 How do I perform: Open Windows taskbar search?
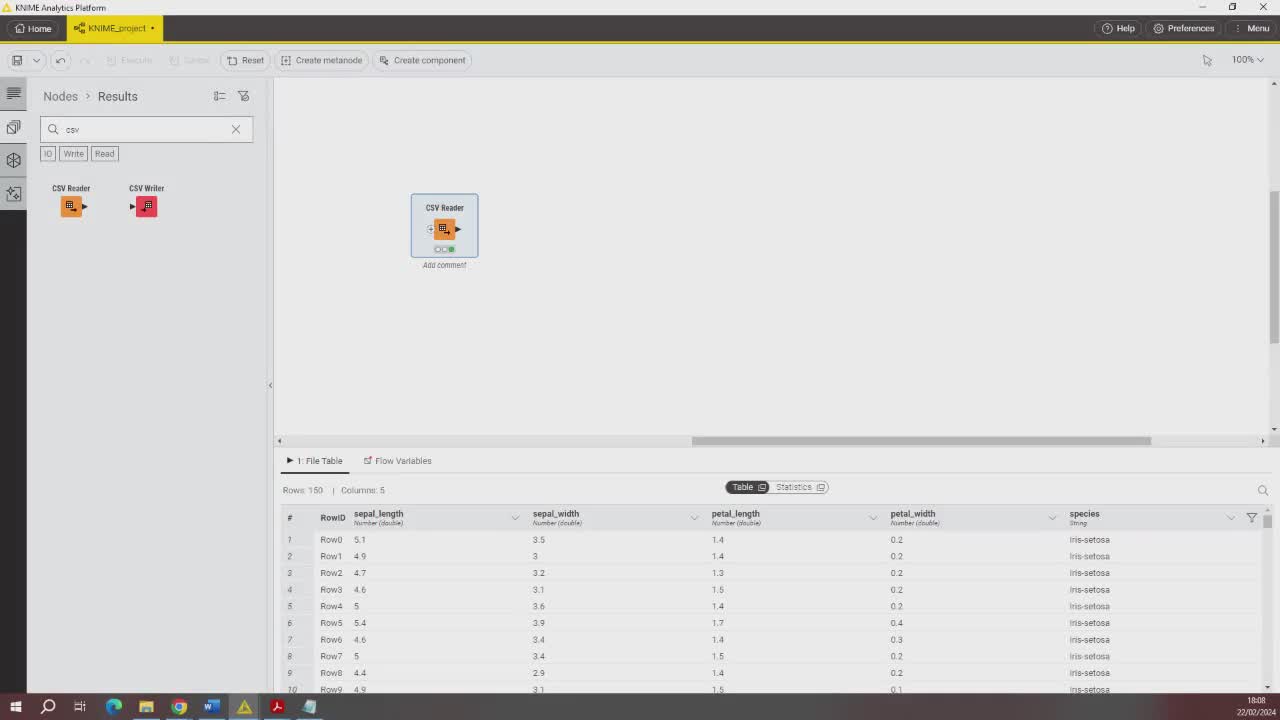coord(48,707)
